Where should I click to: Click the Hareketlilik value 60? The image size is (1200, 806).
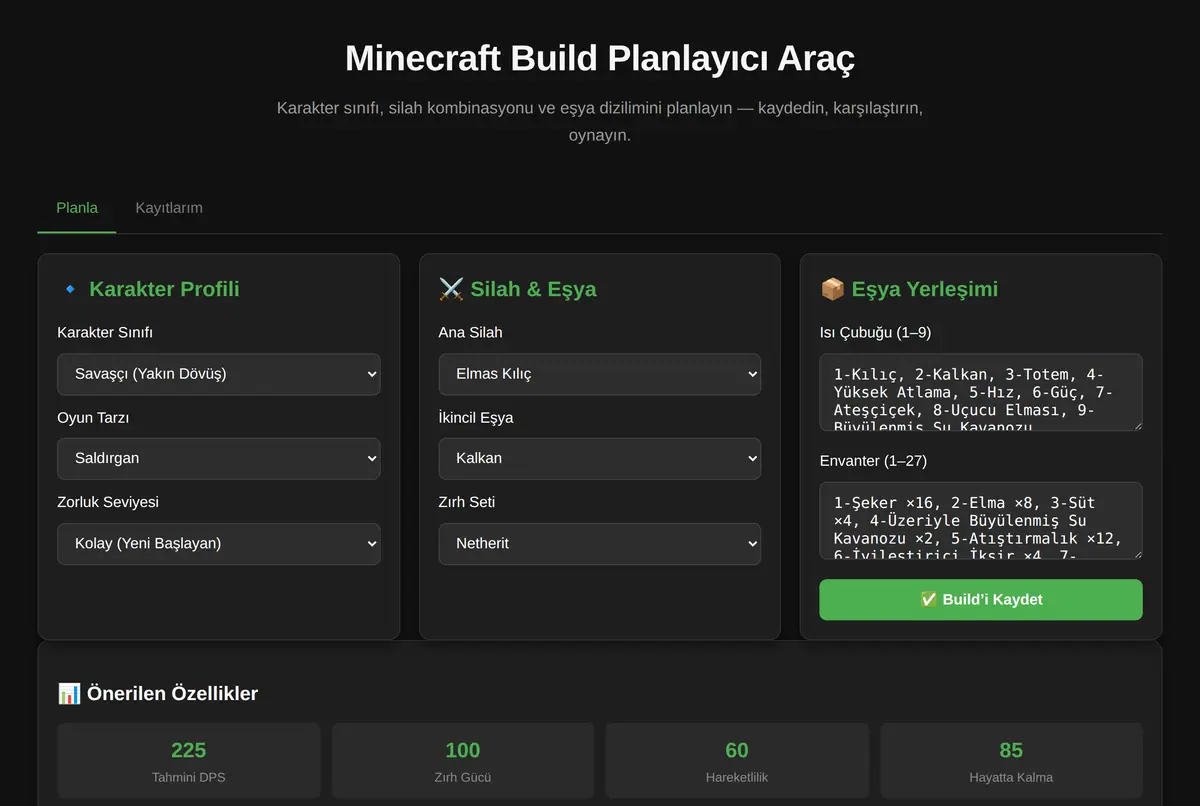737,750
